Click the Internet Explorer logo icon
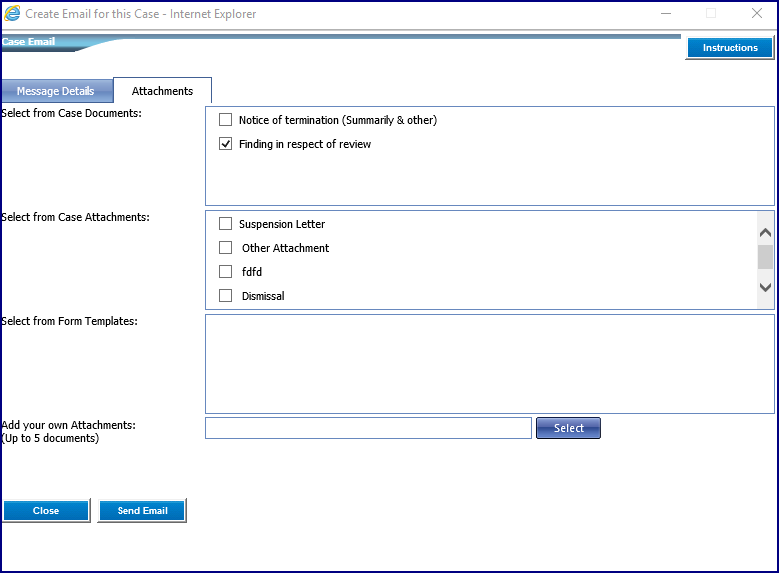 [12, 13]
